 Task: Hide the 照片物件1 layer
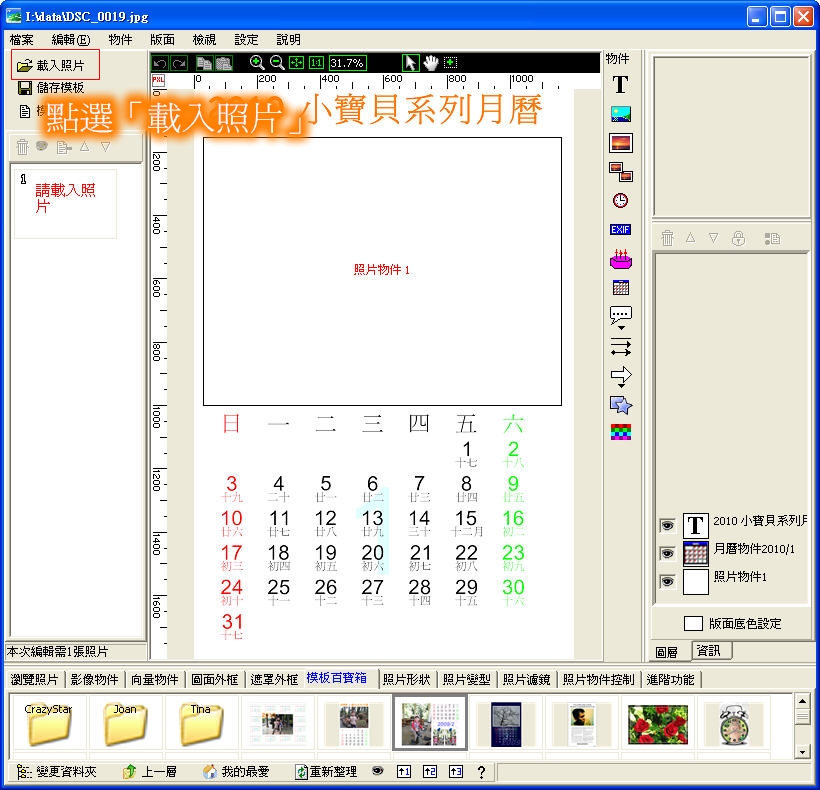667,581
